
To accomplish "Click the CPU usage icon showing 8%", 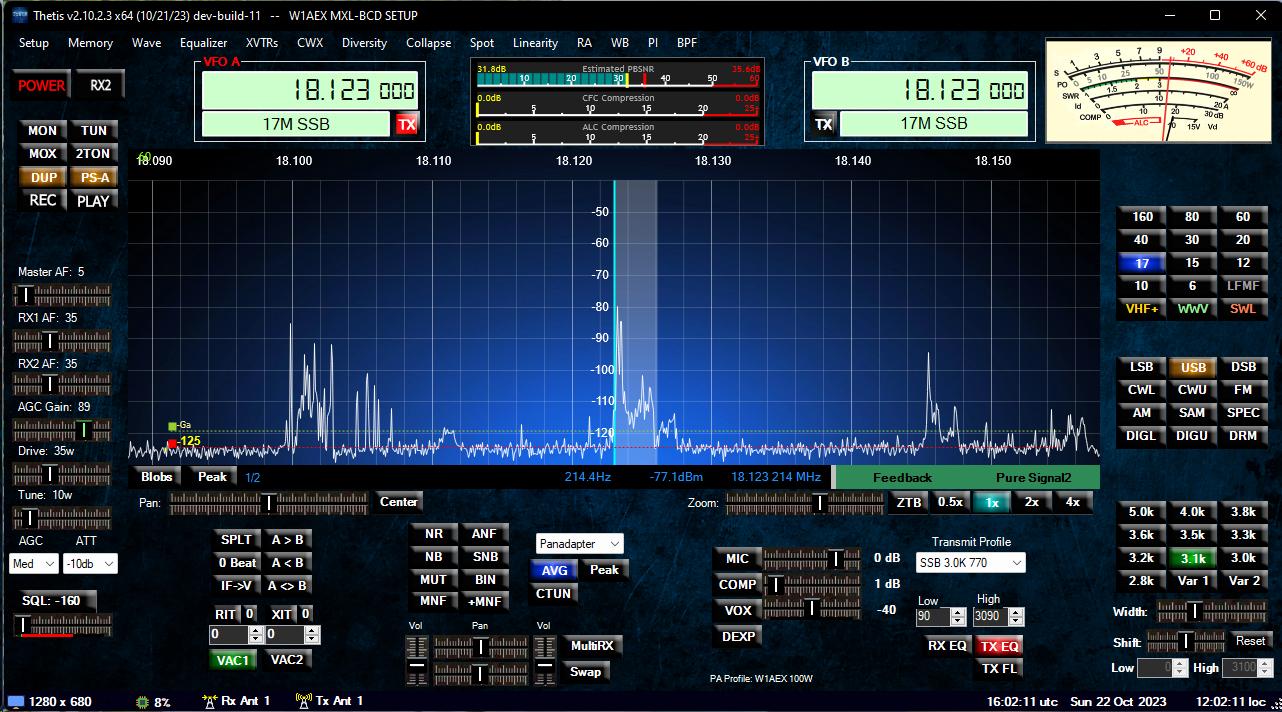I will point(143,702).
